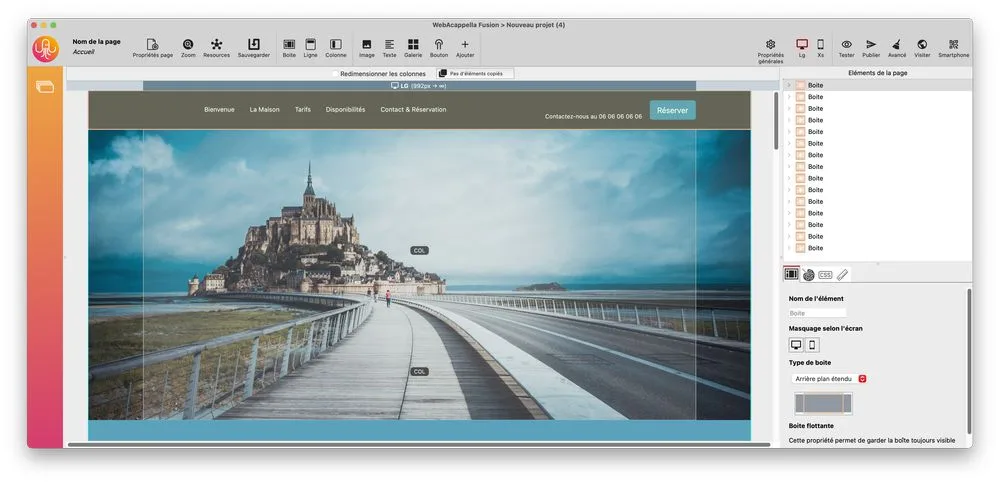Add a Bouton element from toolbar
1000x484 pixels.
pyautogui.click(x=439, y=45)
